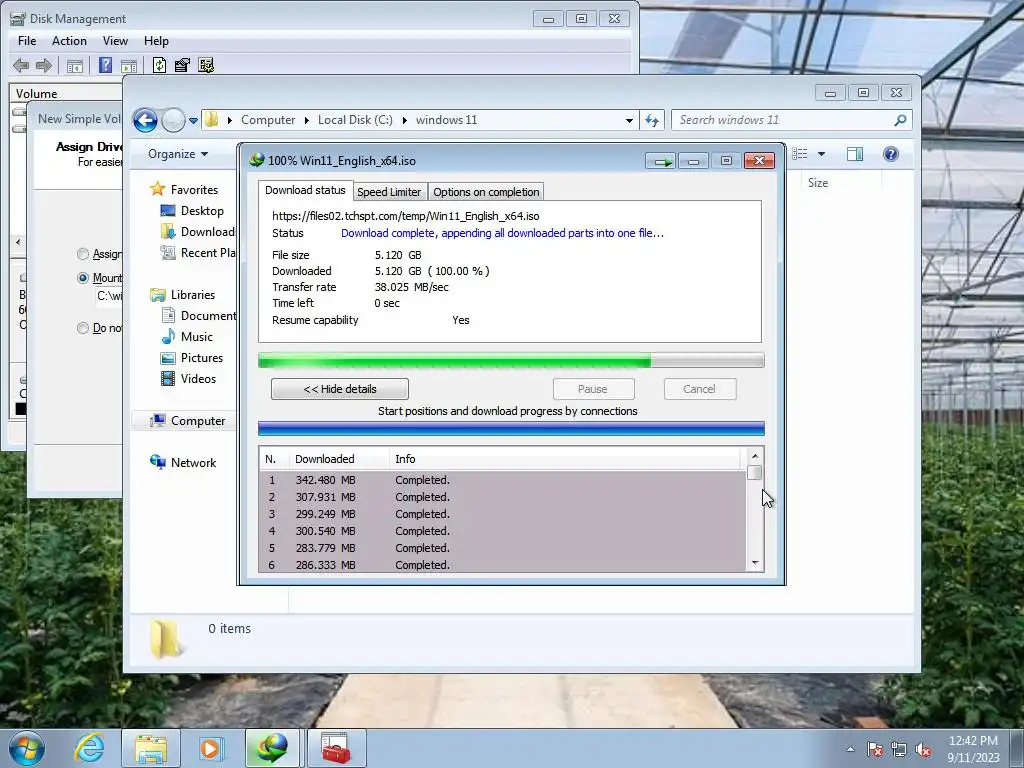Open the View menu in Disk Management
The height and width of the screenshot is (768, 1024).
coord(115,40)
